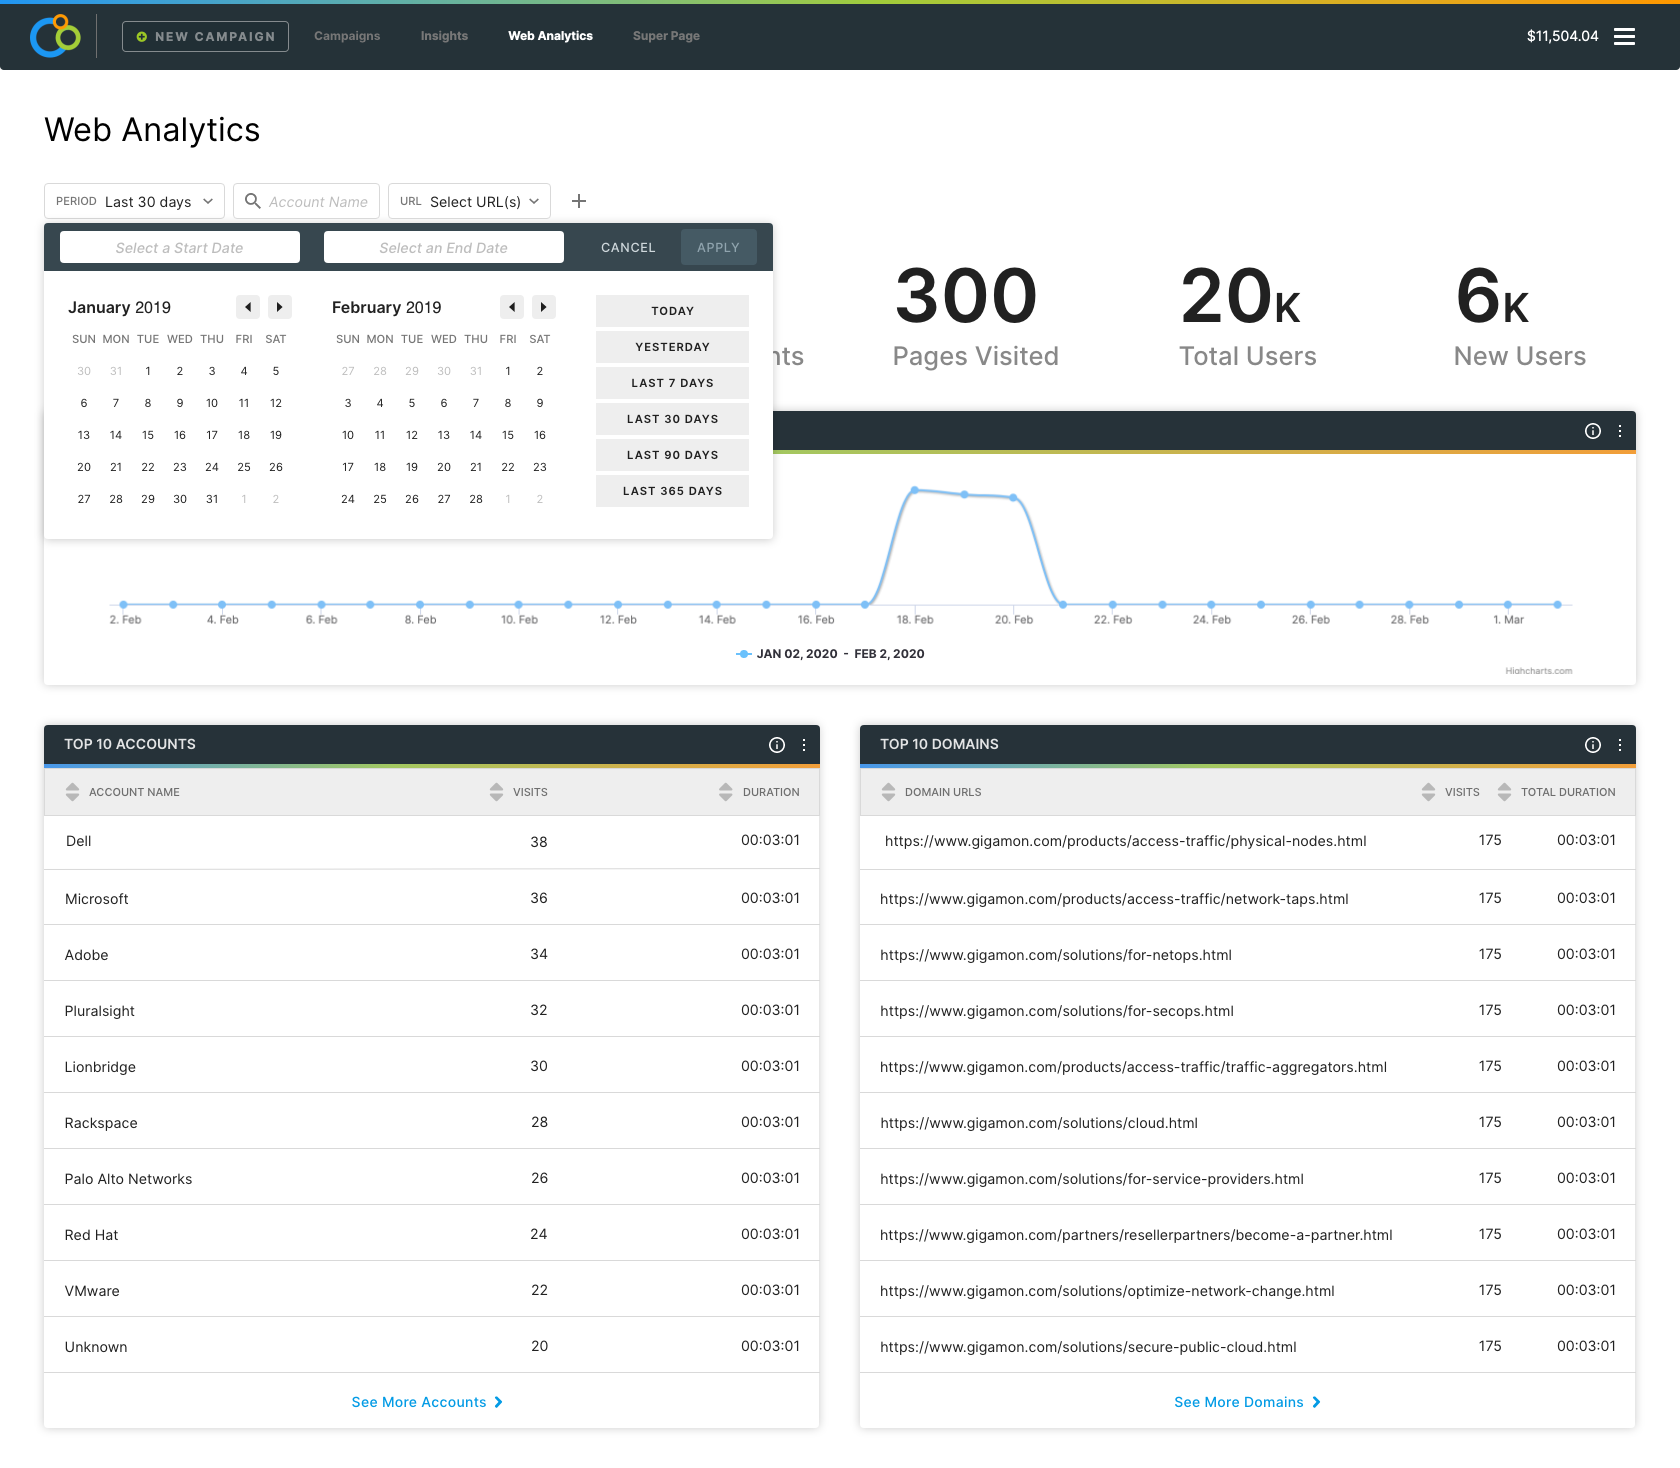The width and height of the screenshot is (1680, 1468).
Task: Pick January 15 in the calendar
Action: click(148, 435)
